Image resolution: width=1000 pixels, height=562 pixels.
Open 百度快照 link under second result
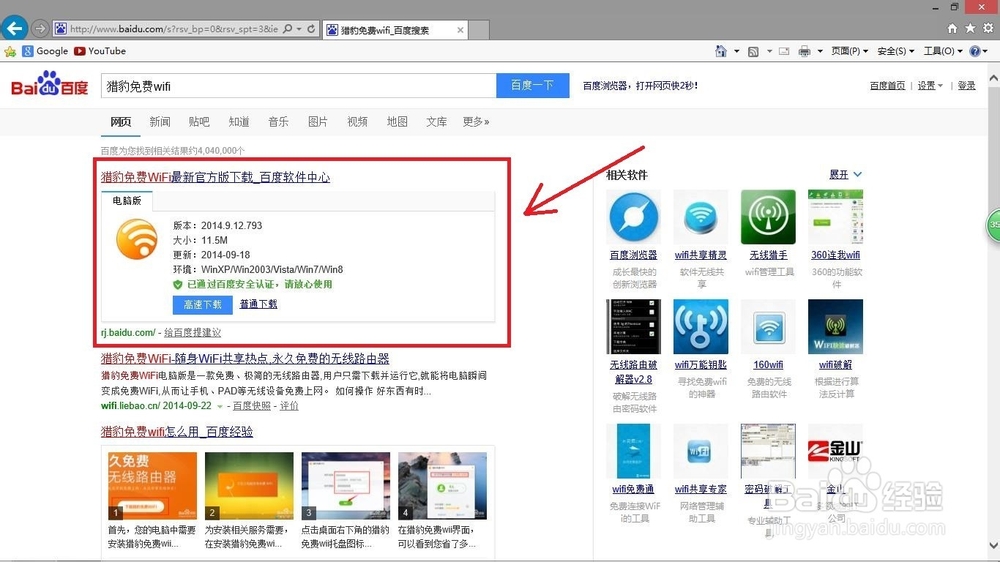point(252,406)
